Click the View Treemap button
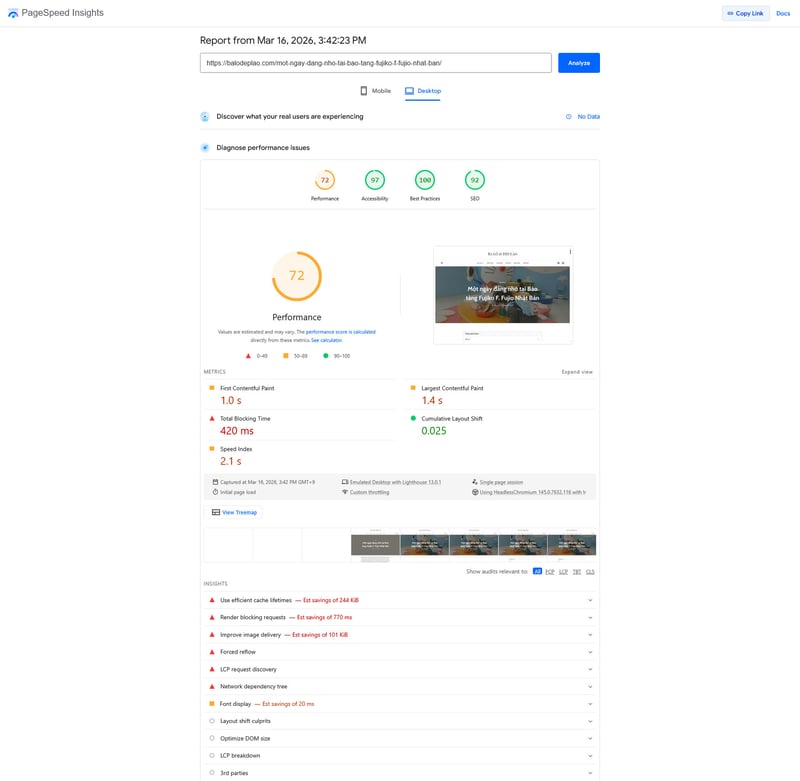 coord(234,512)
